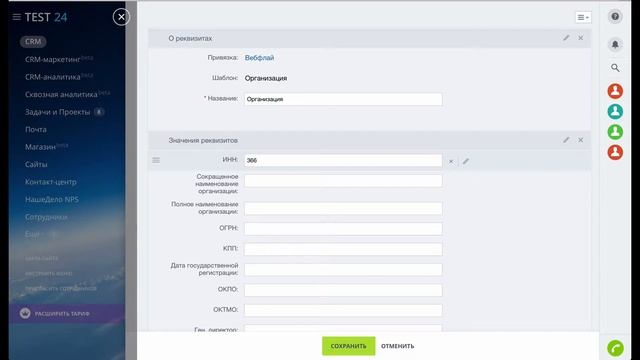Focus the Название input field
640x360 pixels.
343,99
